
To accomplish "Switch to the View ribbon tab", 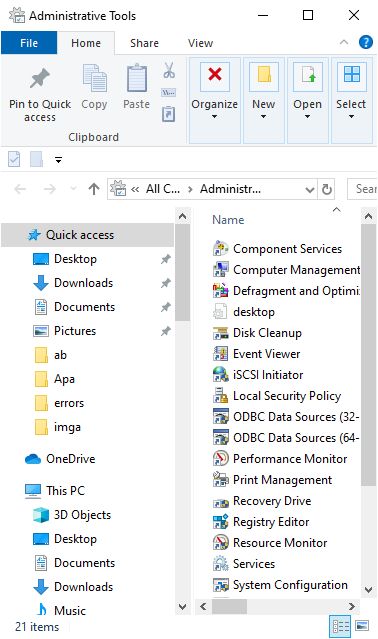I will click(200, 43).
